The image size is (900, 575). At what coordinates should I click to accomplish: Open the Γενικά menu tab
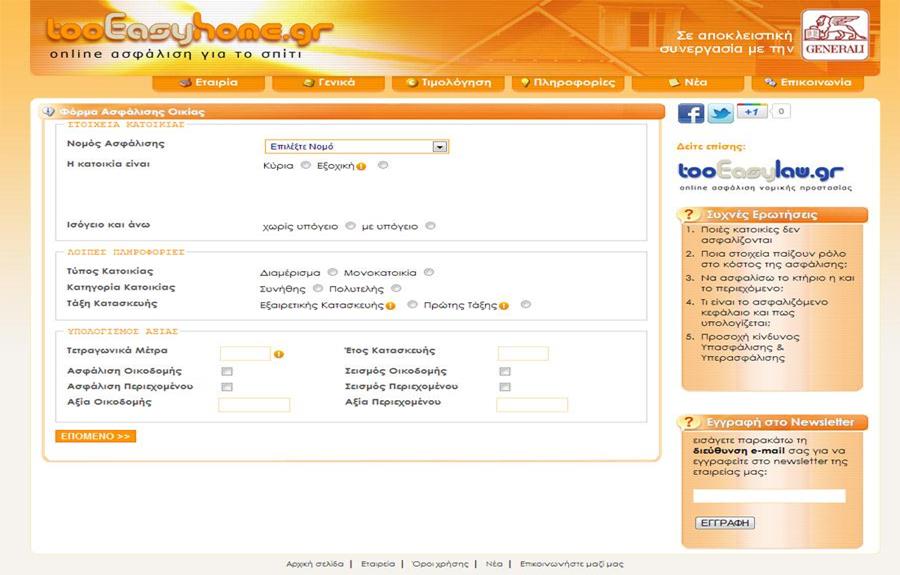coord(328,83)
